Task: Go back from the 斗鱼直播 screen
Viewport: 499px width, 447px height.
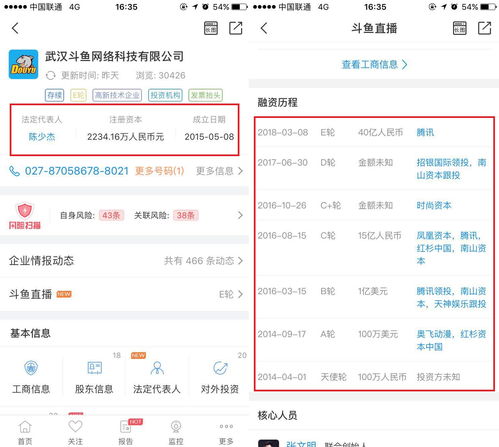Action: coord(264,28)
